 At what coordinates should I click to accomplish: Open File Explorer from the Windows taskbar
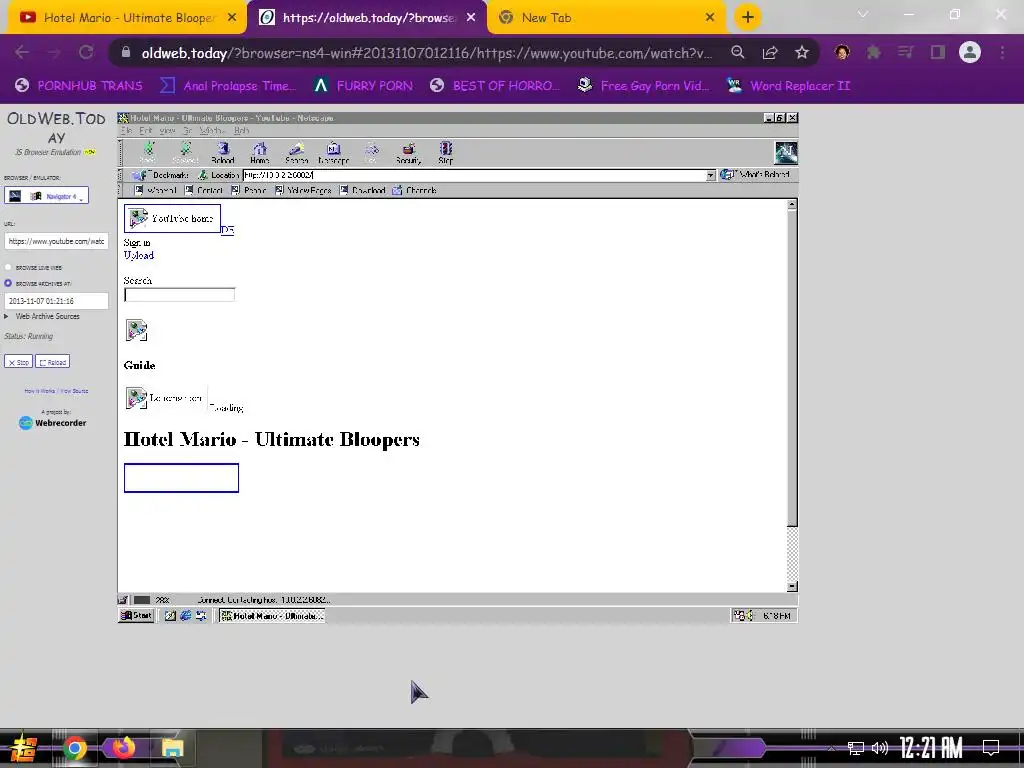coord(172,748)
